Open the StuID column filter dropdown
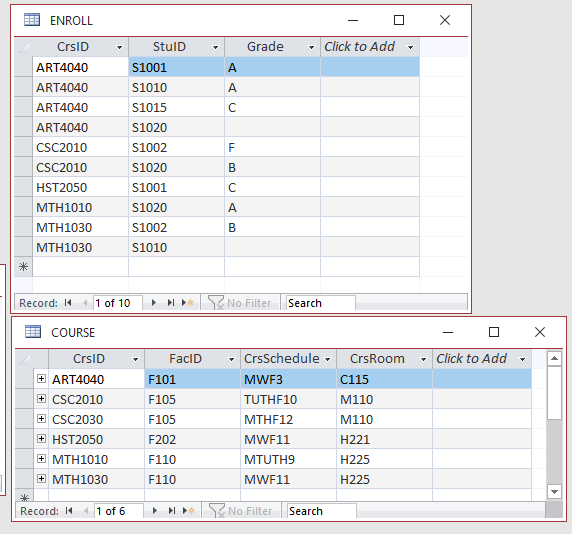This screenshot has height=534, width=572. [215, 47]
